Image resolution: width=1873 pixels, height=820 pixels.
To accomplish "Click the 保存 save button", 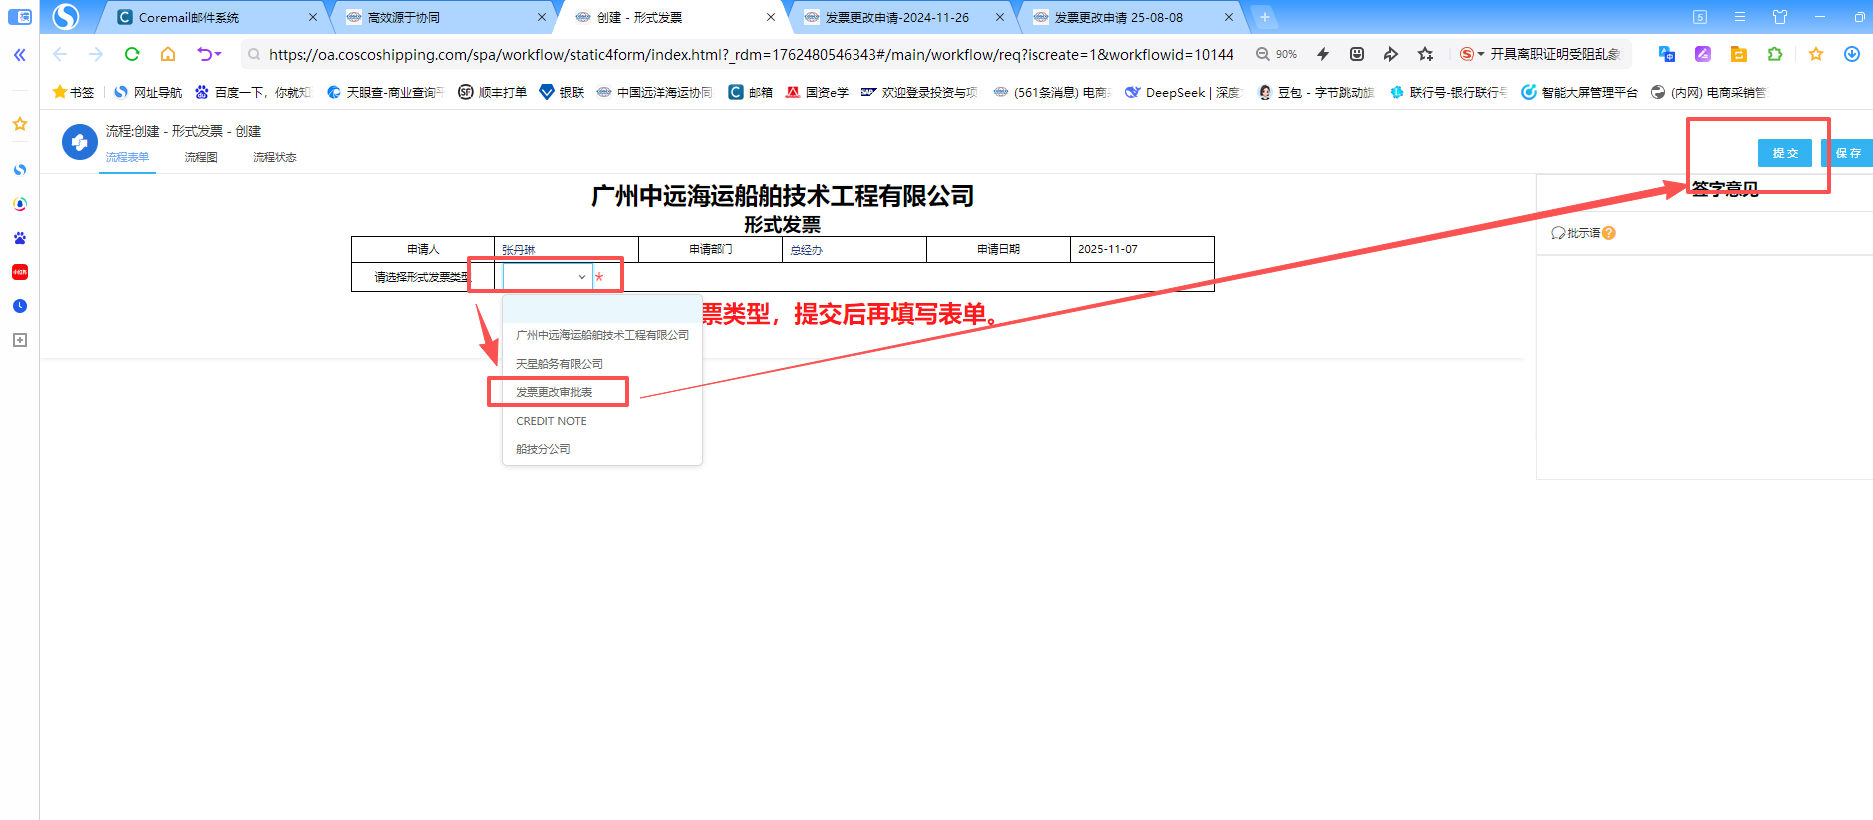I will [x=1848, y=153].
